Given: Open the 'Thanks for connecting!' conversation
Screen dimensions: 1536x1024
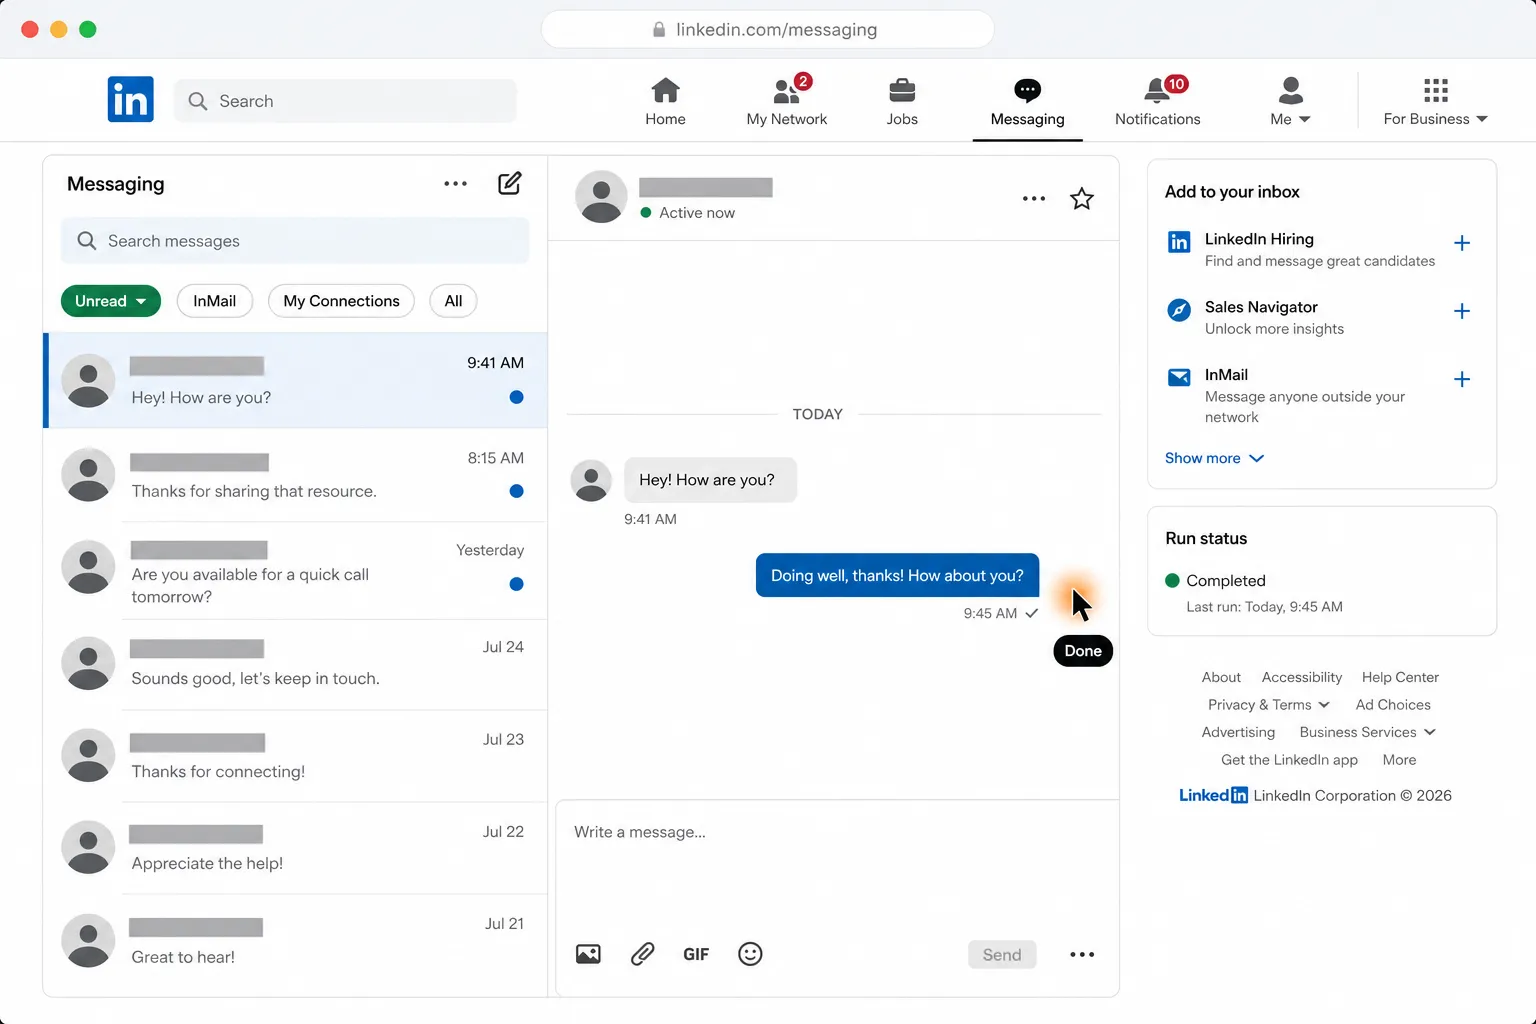Looking at the screenshot, I should (296, 757).
